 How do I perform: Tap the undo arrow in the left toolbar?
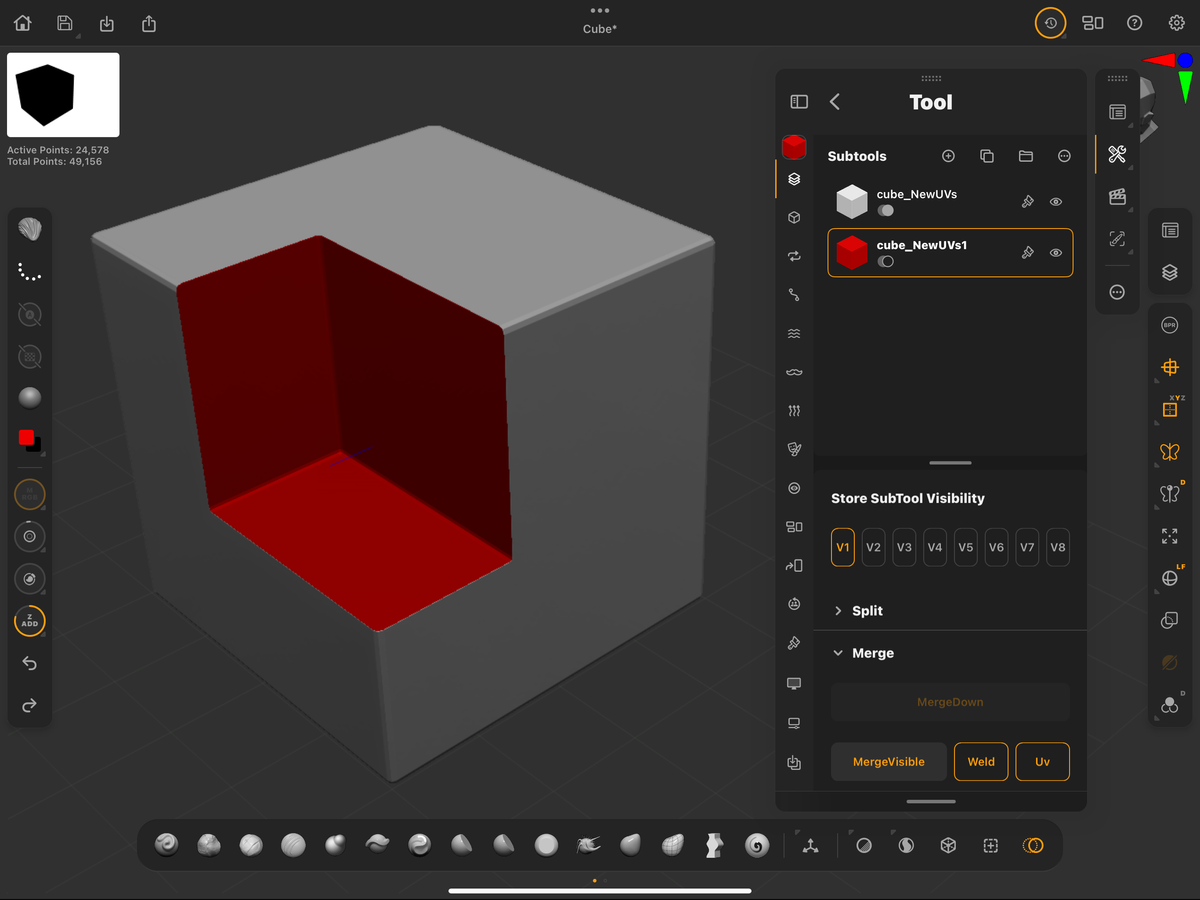tap(29, 663)
